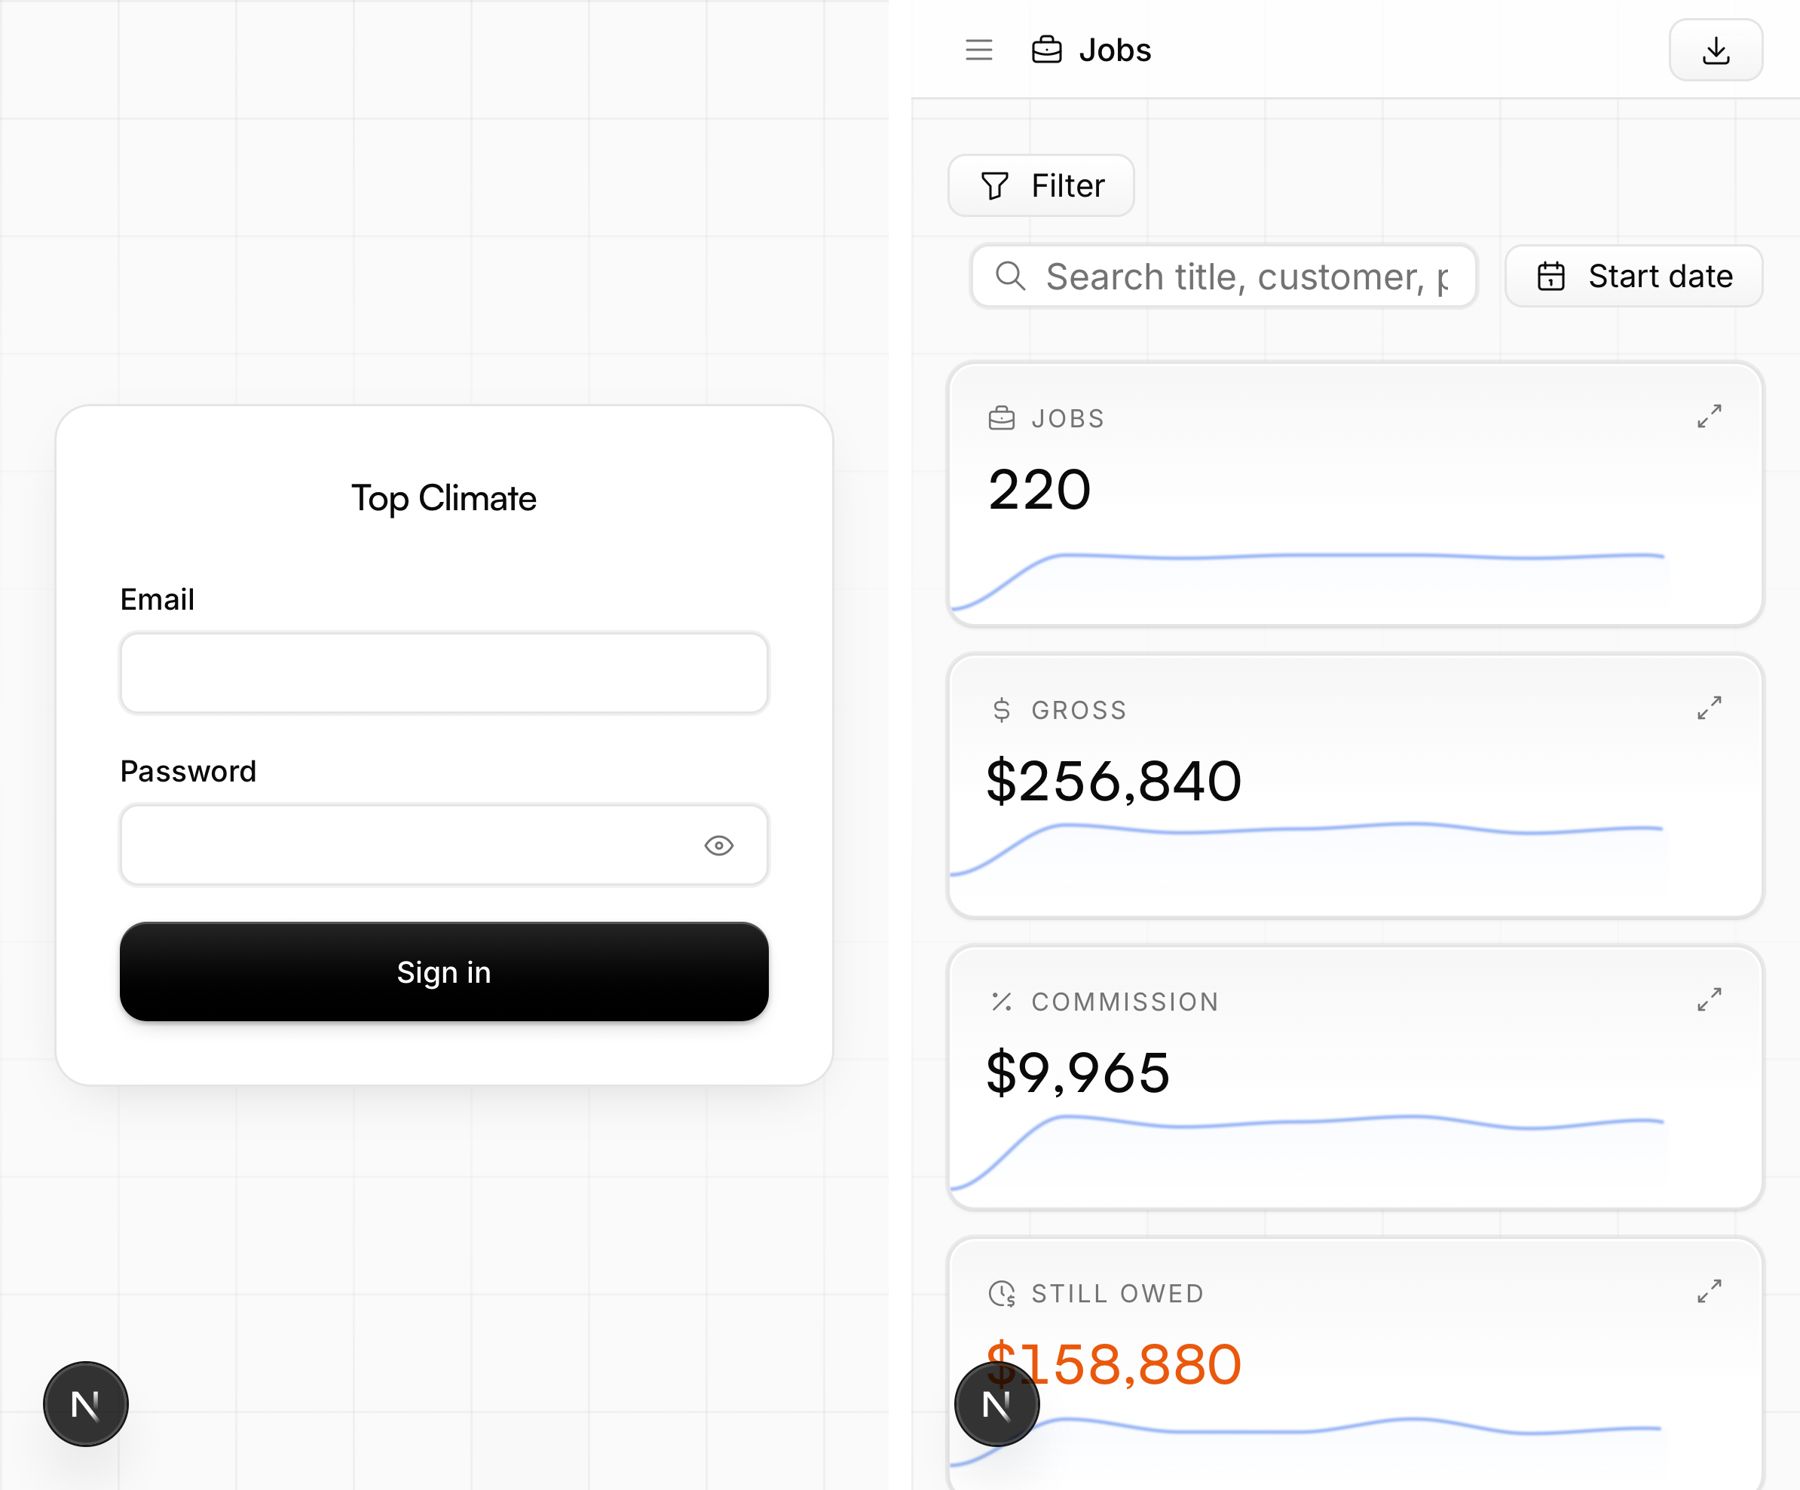Expand the COMMISSION card
1800x1490 pixels.
coord(1709,1000)
